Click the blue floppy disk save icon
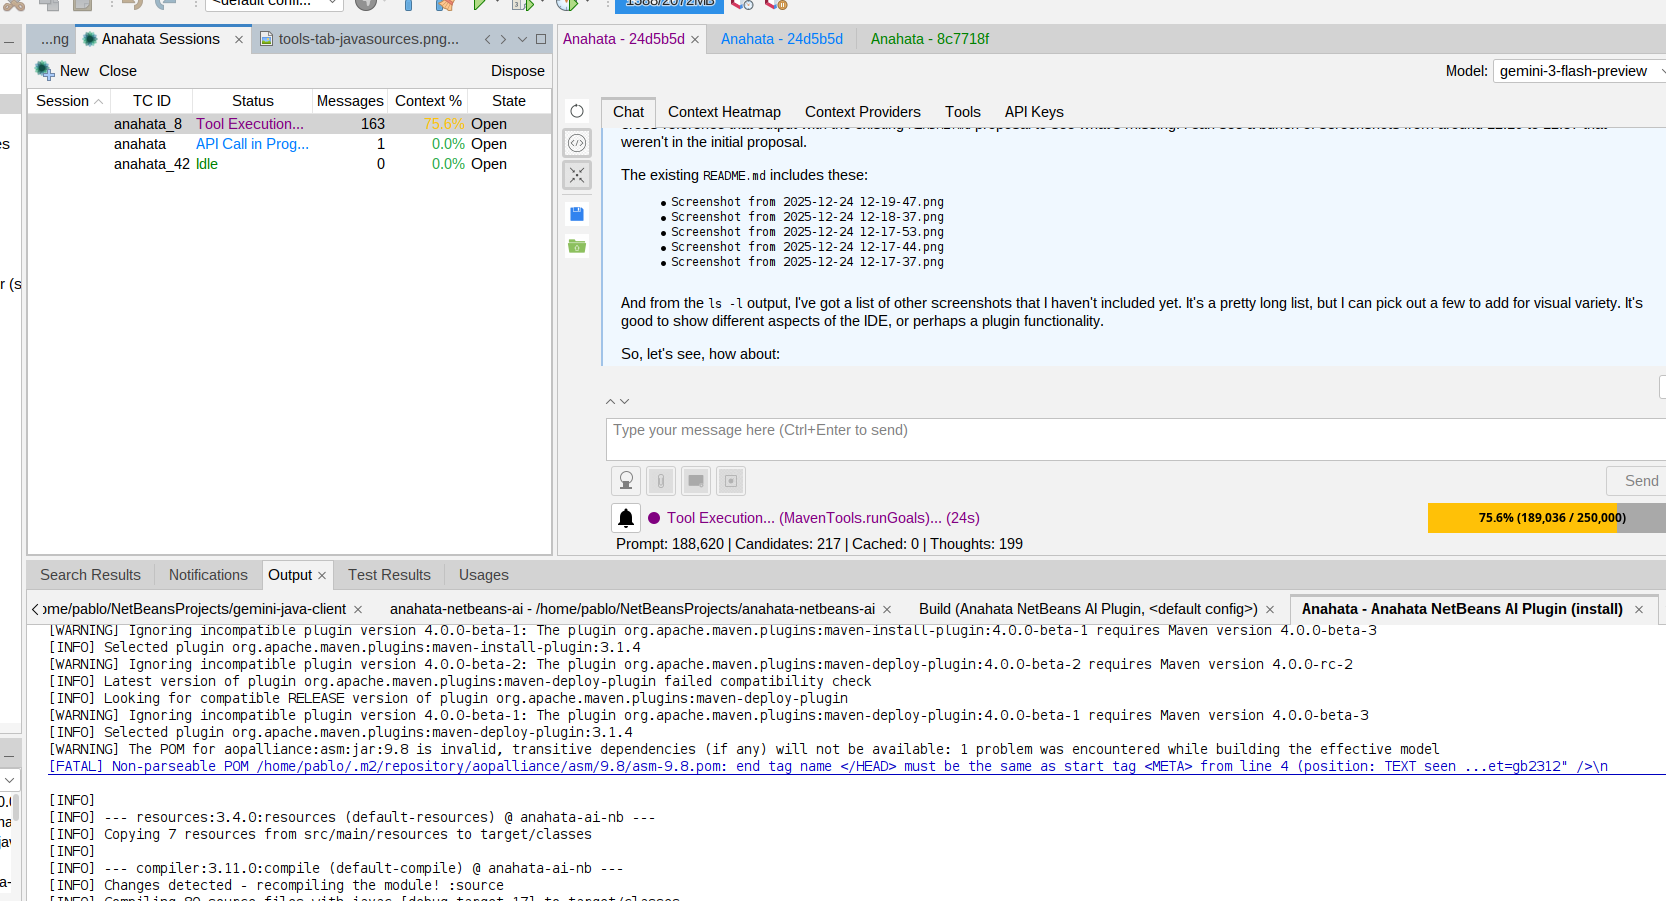1666x901 pixels. pos(577,214)
